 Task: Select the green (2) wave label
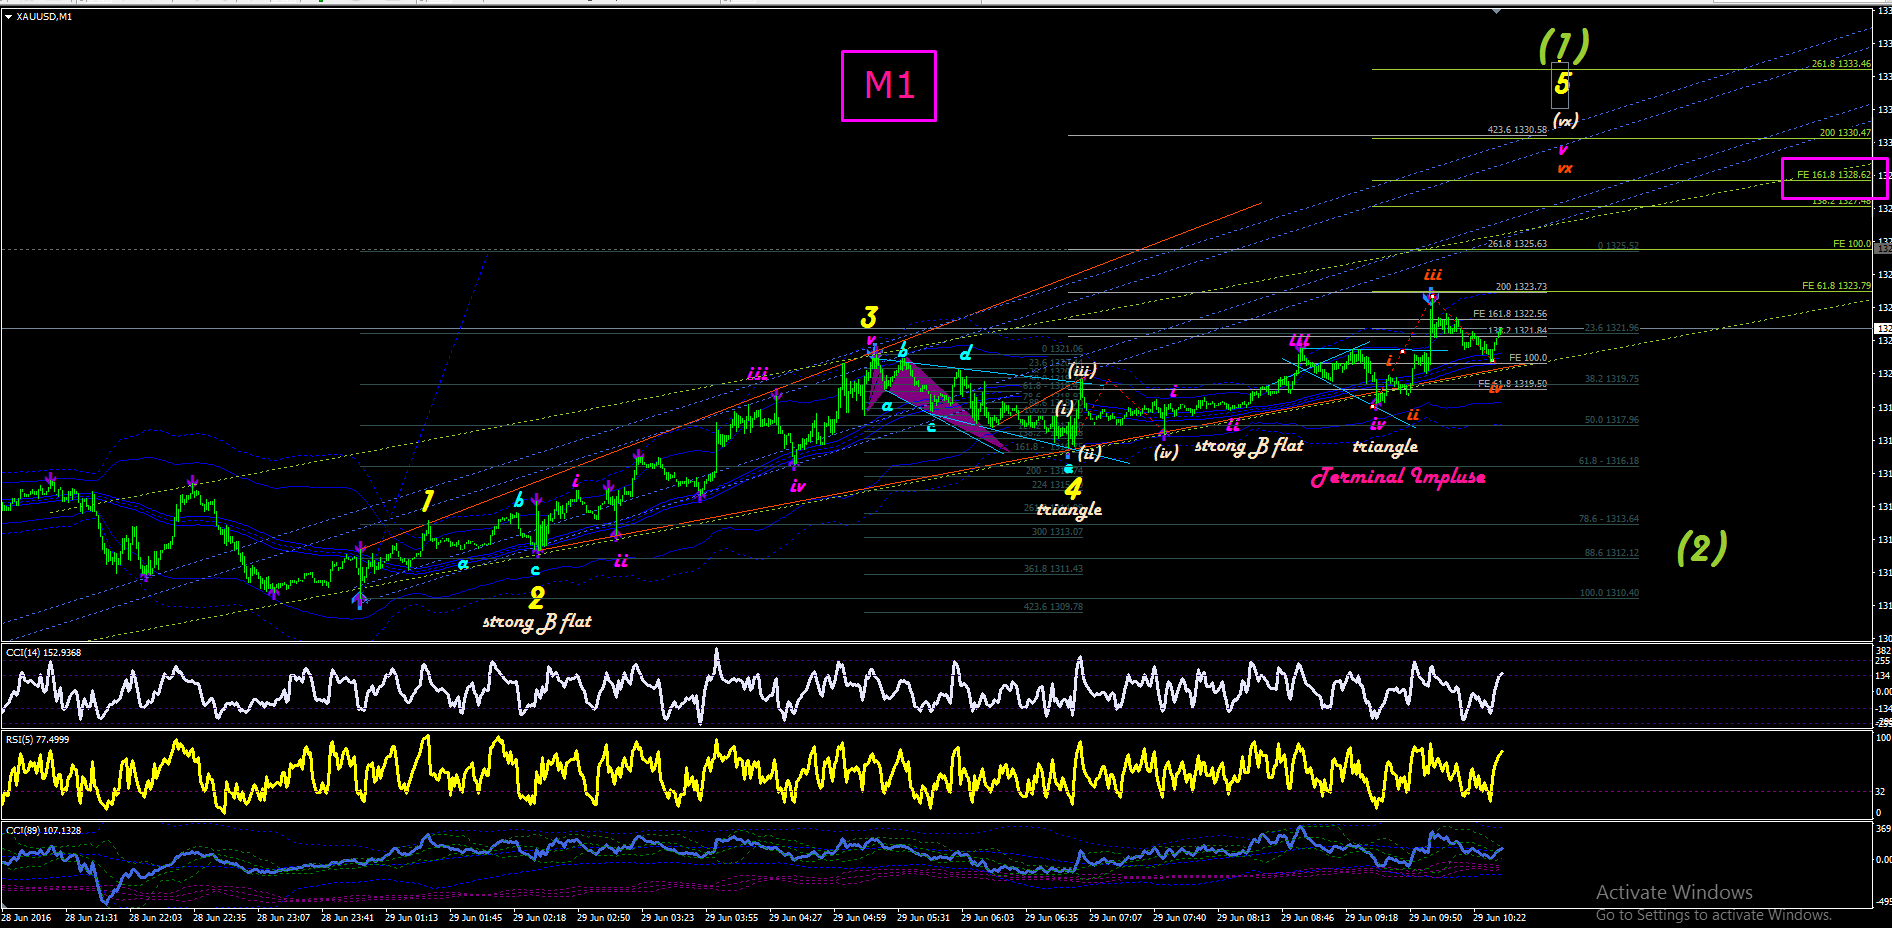point(1701,548)
